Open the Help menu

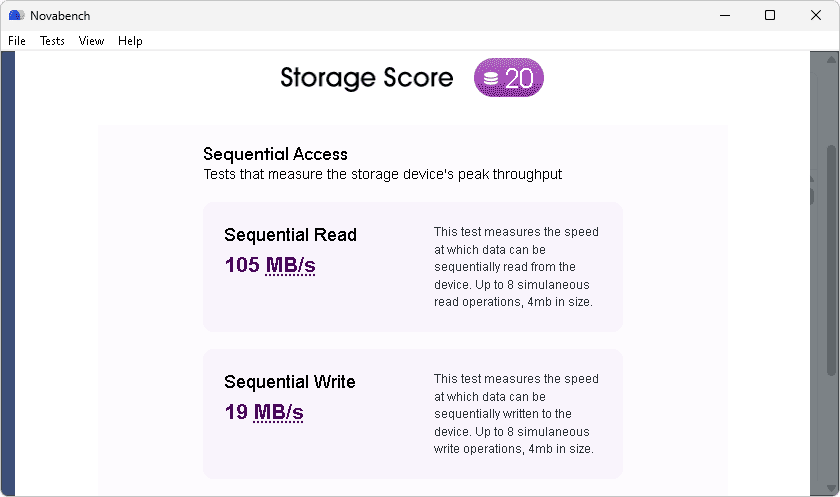coord(130,41)
